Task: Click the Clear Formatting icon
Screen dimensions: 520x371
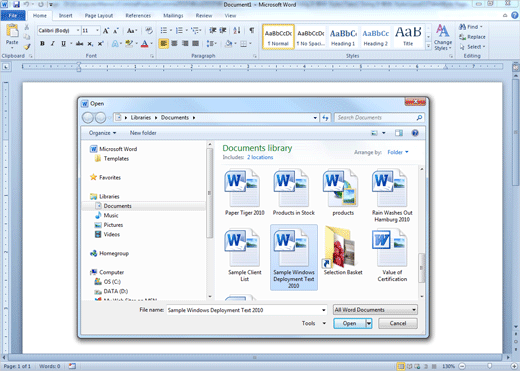Action: [149, 31]
